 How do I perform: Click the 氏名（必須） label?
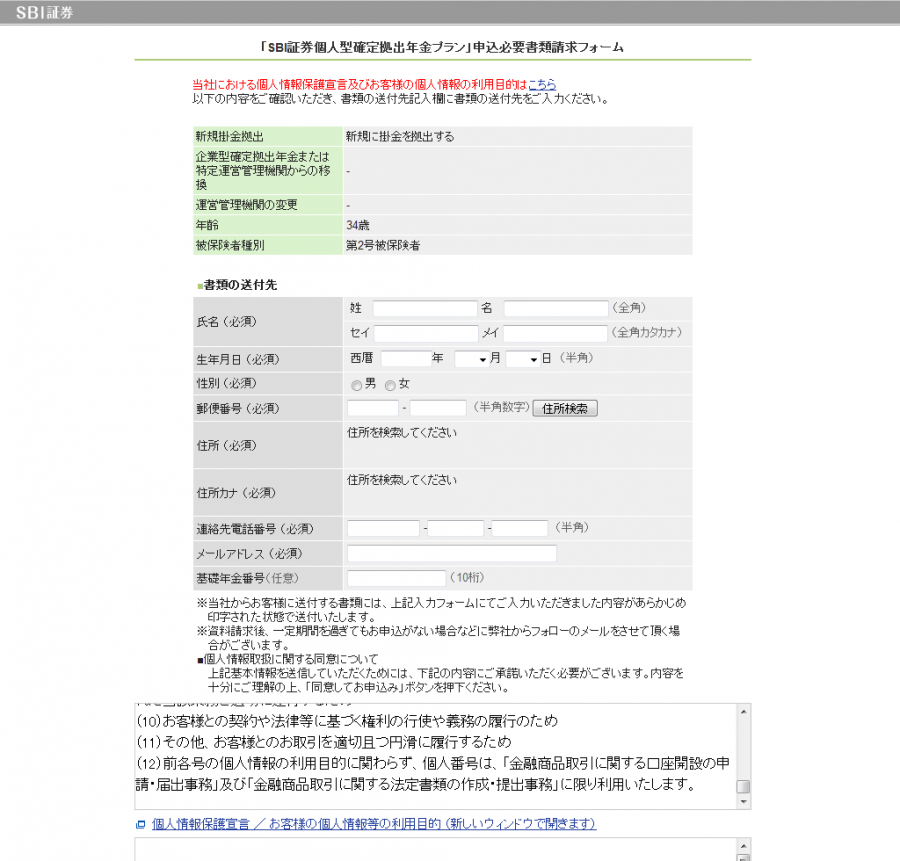point(226,321)
